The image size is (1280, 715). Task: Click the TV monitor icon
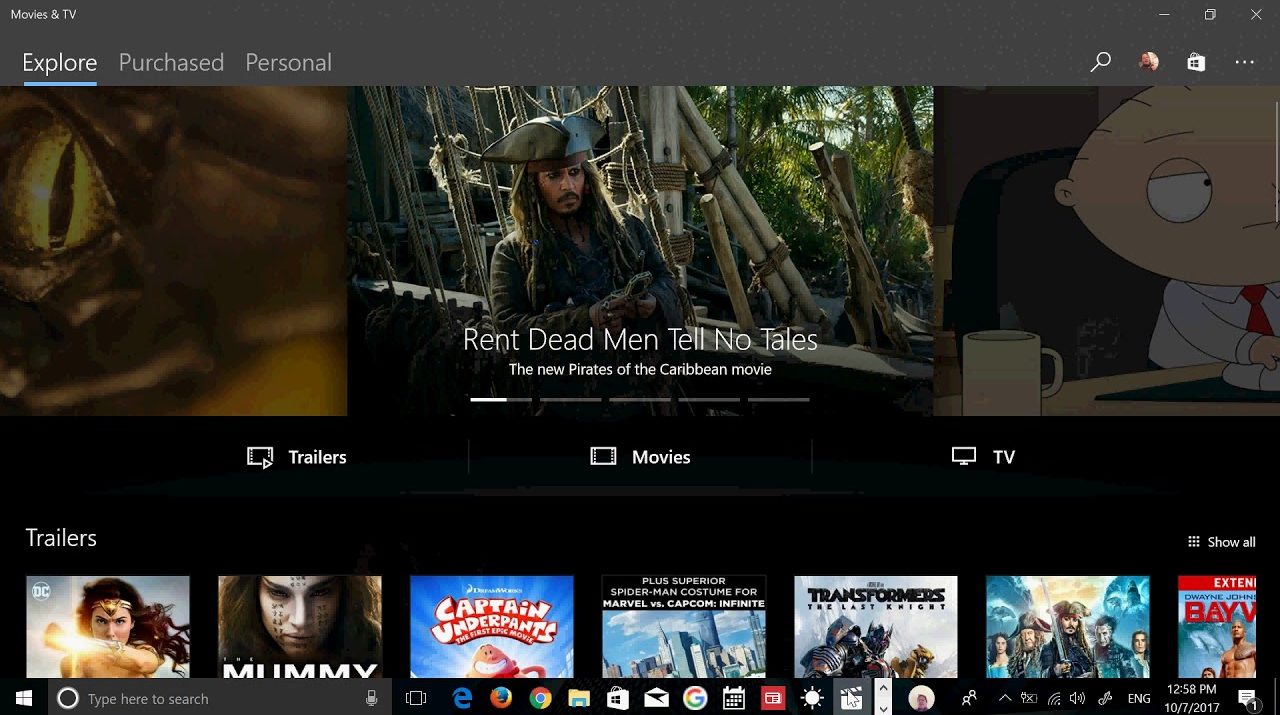pos(963,457)
